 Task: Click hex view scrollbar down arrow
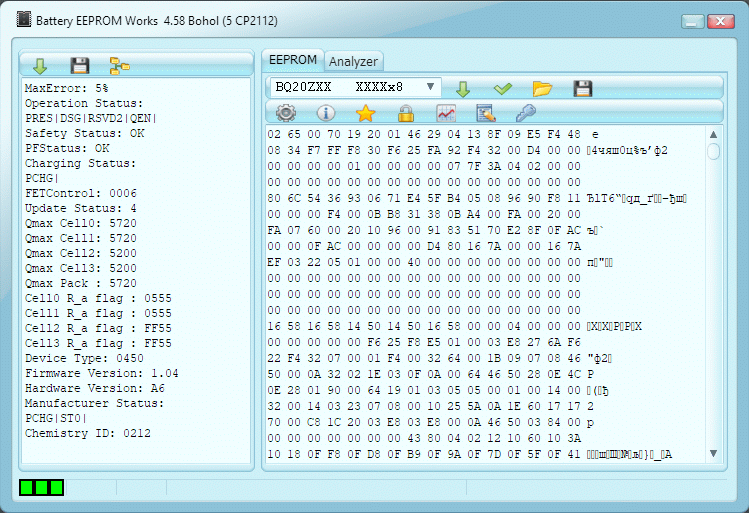pos(713,454)
